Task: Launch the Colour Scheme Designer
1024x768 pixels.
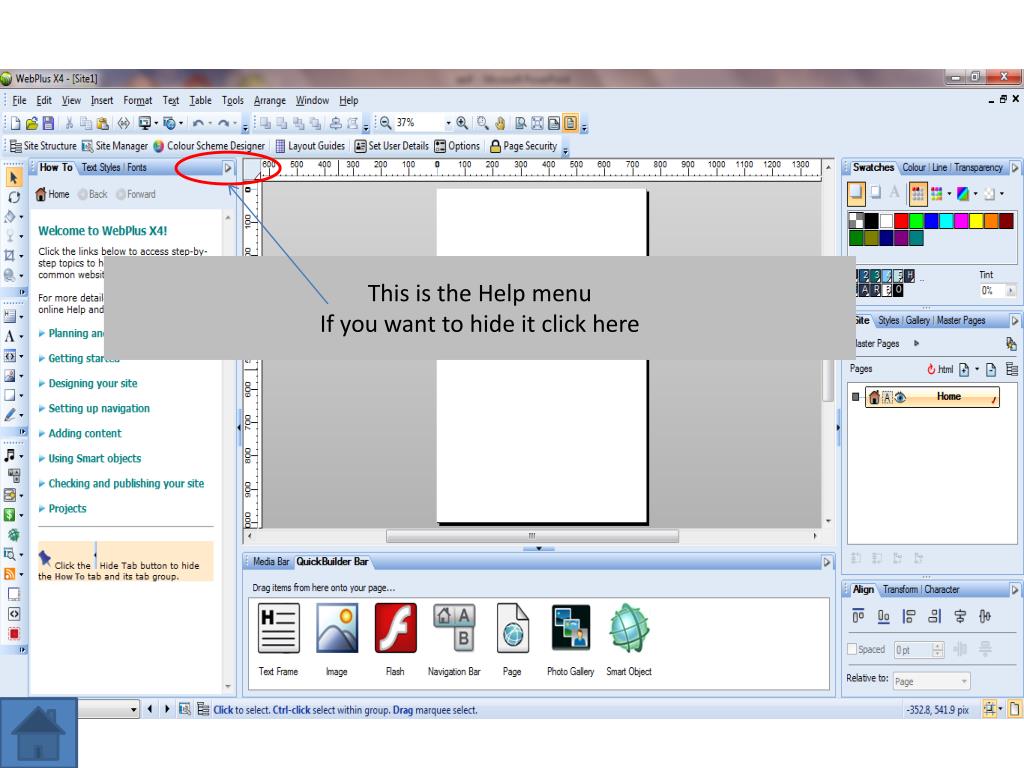Action: pyautogui.click(x=209, y=146)
